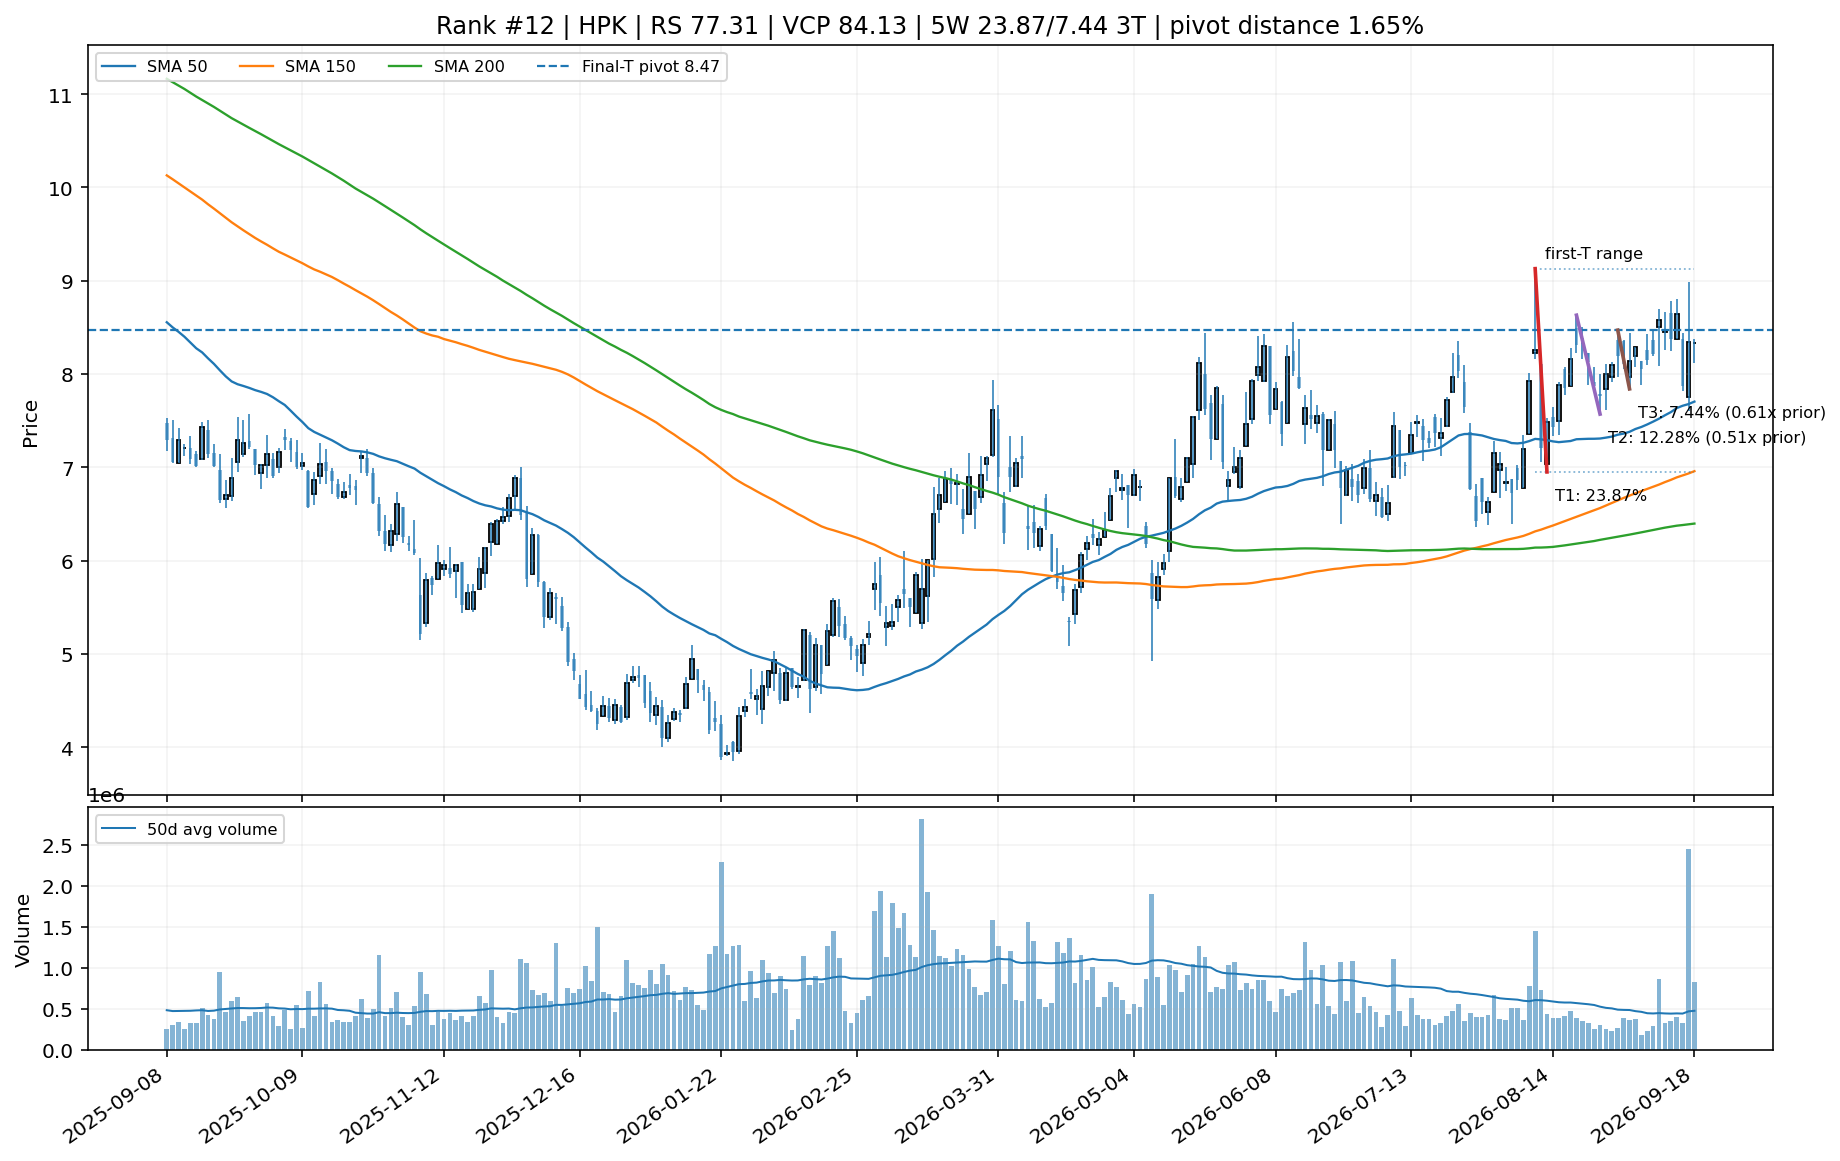Image resolution: width=1840 pixels, height=1161 pixels.
Task: Click the 'SMA 150' legend entry
Action: [298, 67]
